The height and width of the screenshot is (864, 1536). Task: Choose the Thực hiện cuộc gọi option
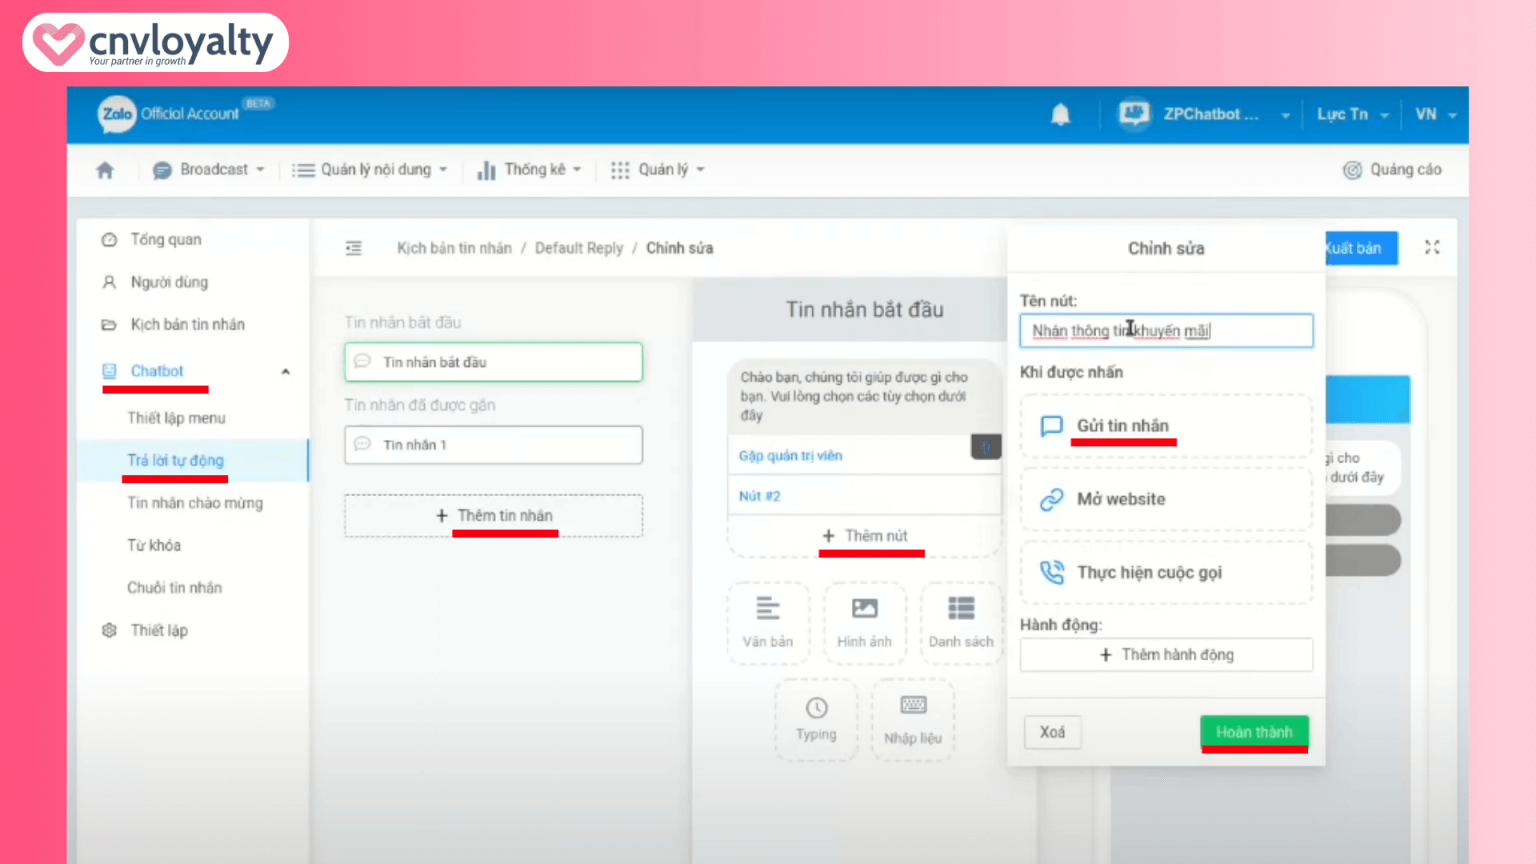pos(1165,572)
